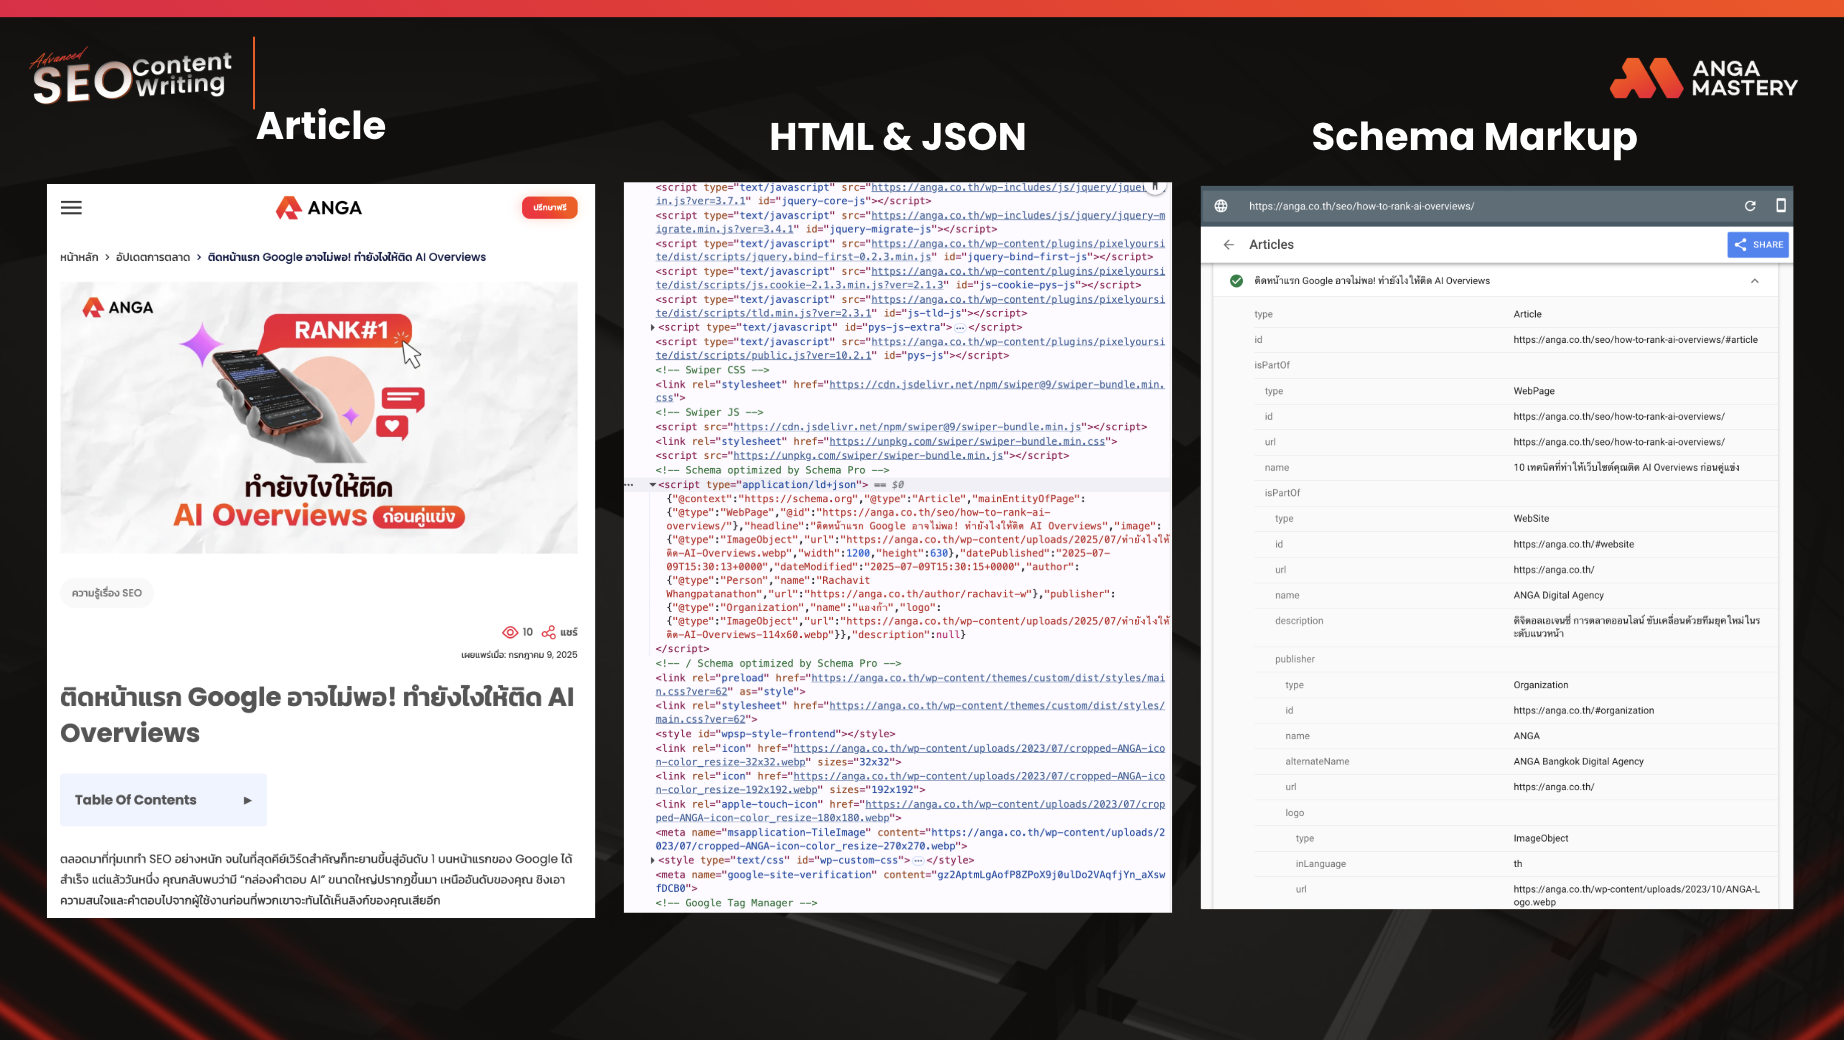Click the https://anga.co.th/#website id value
The height and width of the screenshot is (1040, 1844).
1573,544
